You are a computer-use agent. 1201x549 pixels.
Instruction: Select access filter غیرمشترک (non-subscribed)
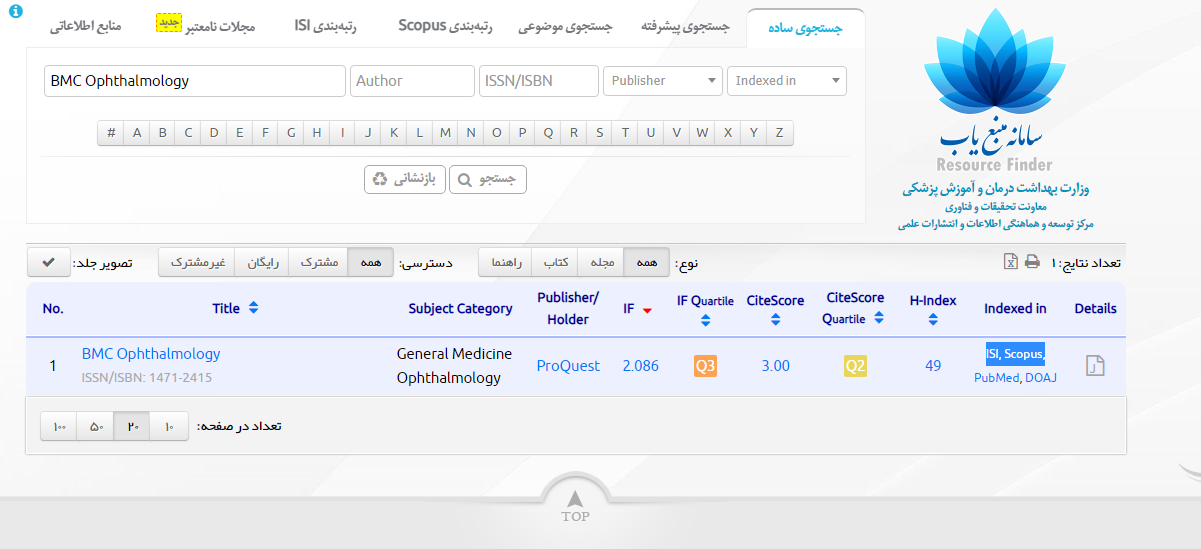click(x=197, y=262)
